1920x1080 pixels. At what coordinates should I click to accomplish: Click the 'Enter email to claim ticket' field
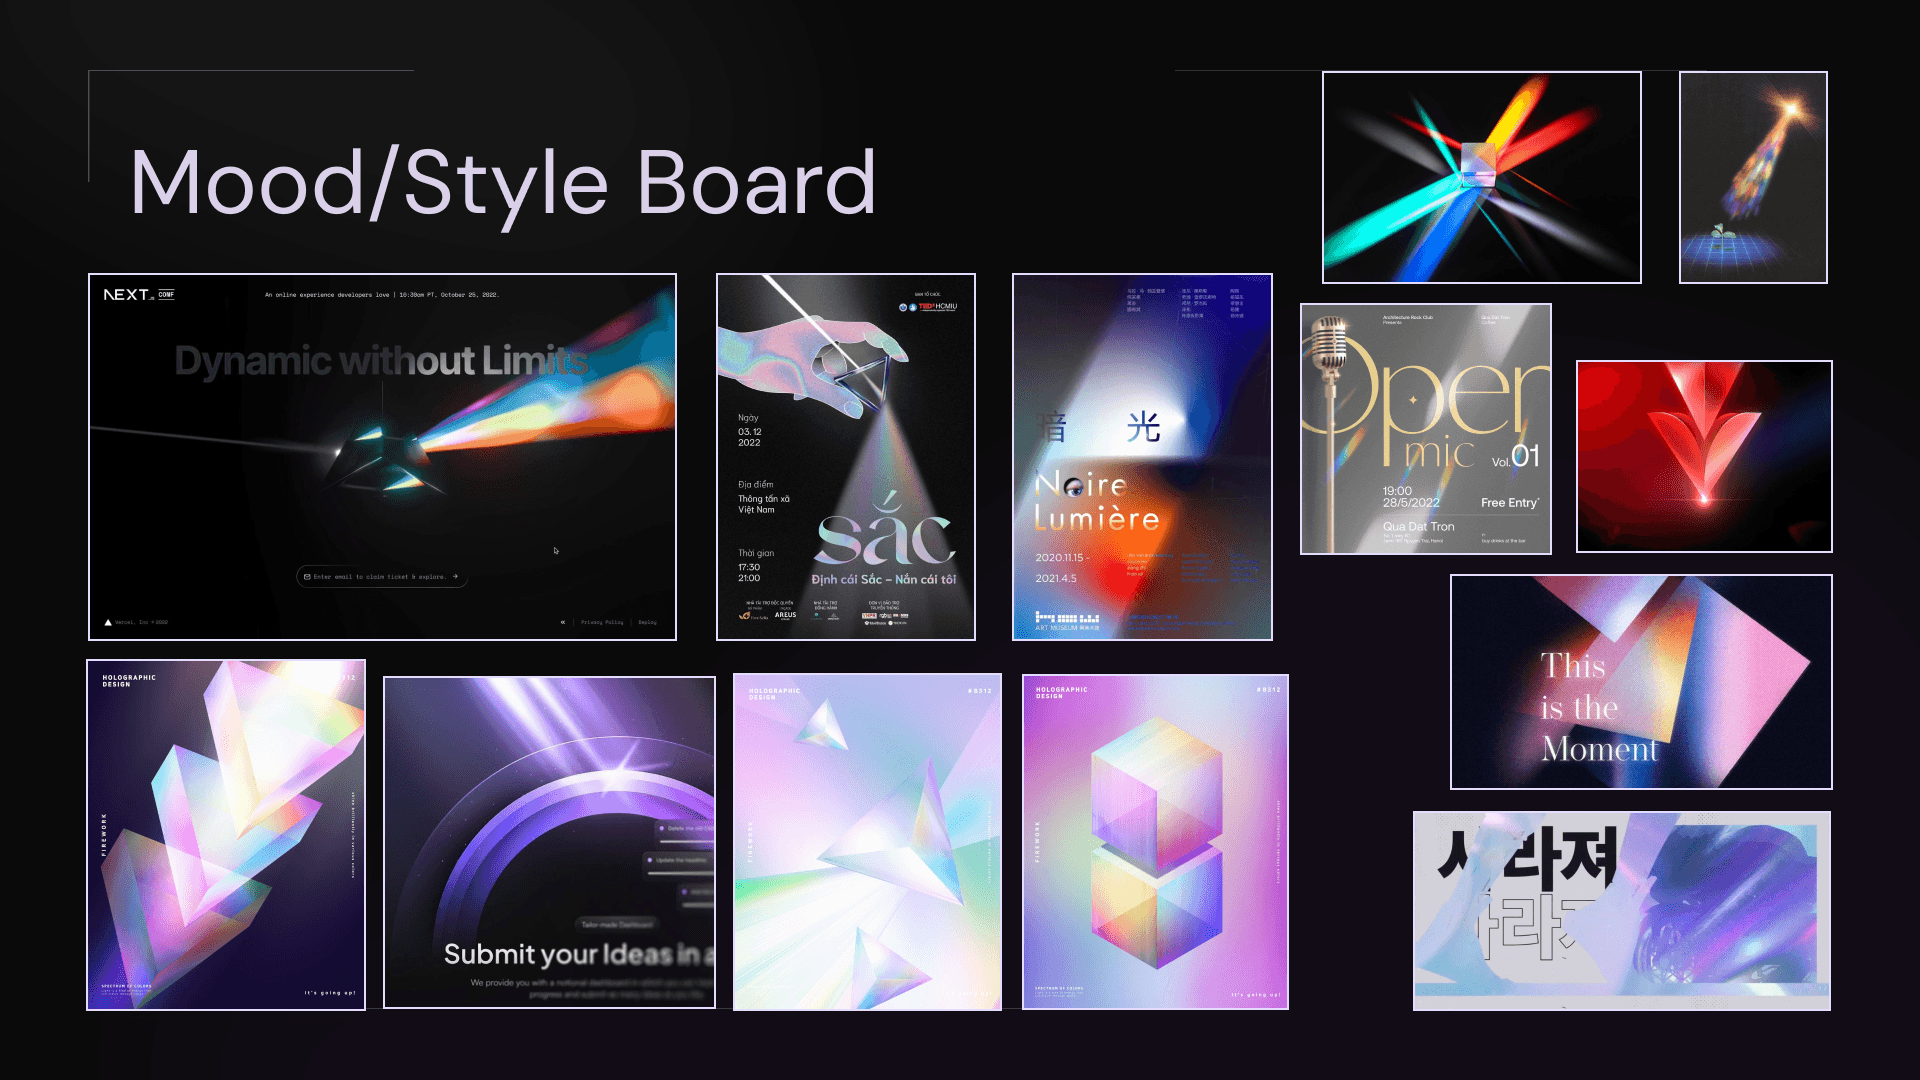(380, 577)
